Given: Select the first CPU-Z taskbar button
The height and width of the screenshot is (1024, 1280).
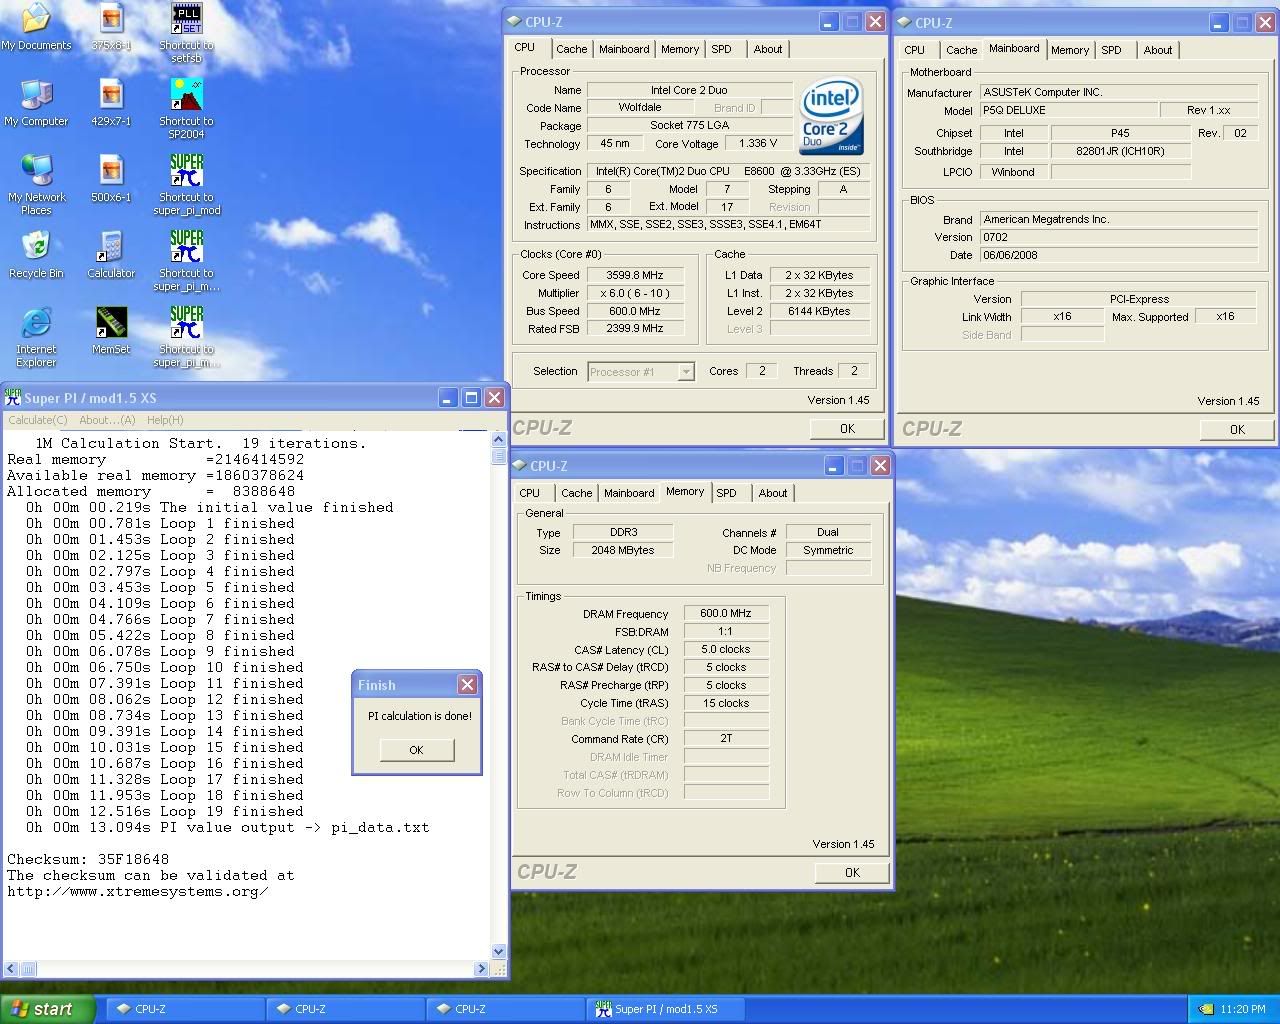Looking at the screenshot, I should (186, 1009).
